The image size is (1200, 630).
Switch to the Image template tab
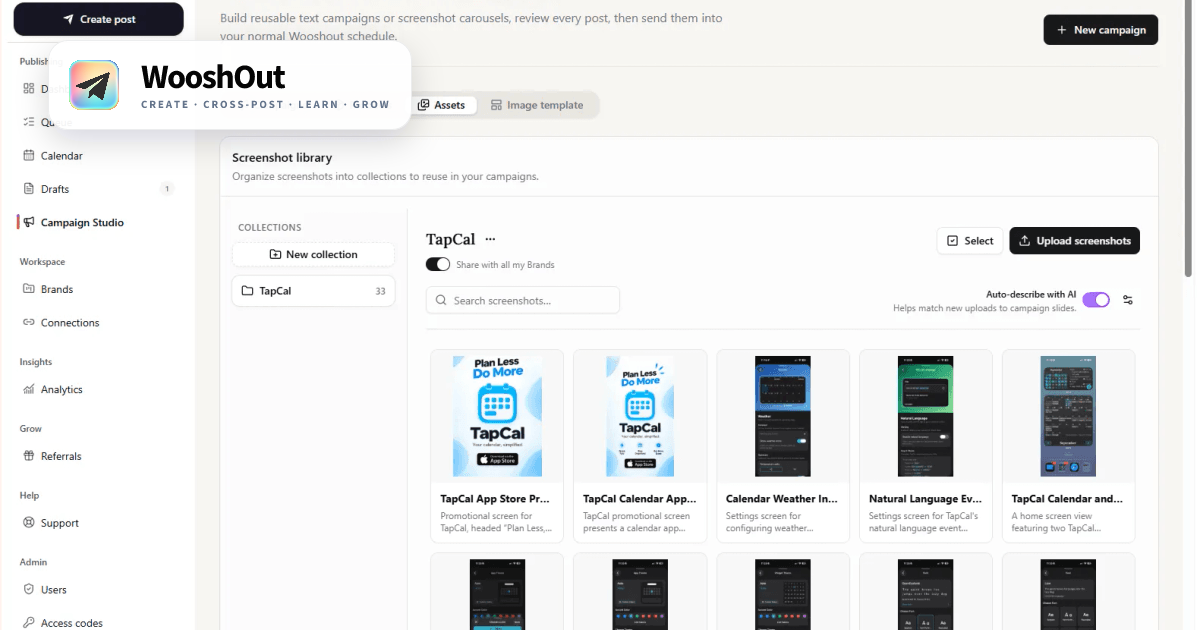537,105
